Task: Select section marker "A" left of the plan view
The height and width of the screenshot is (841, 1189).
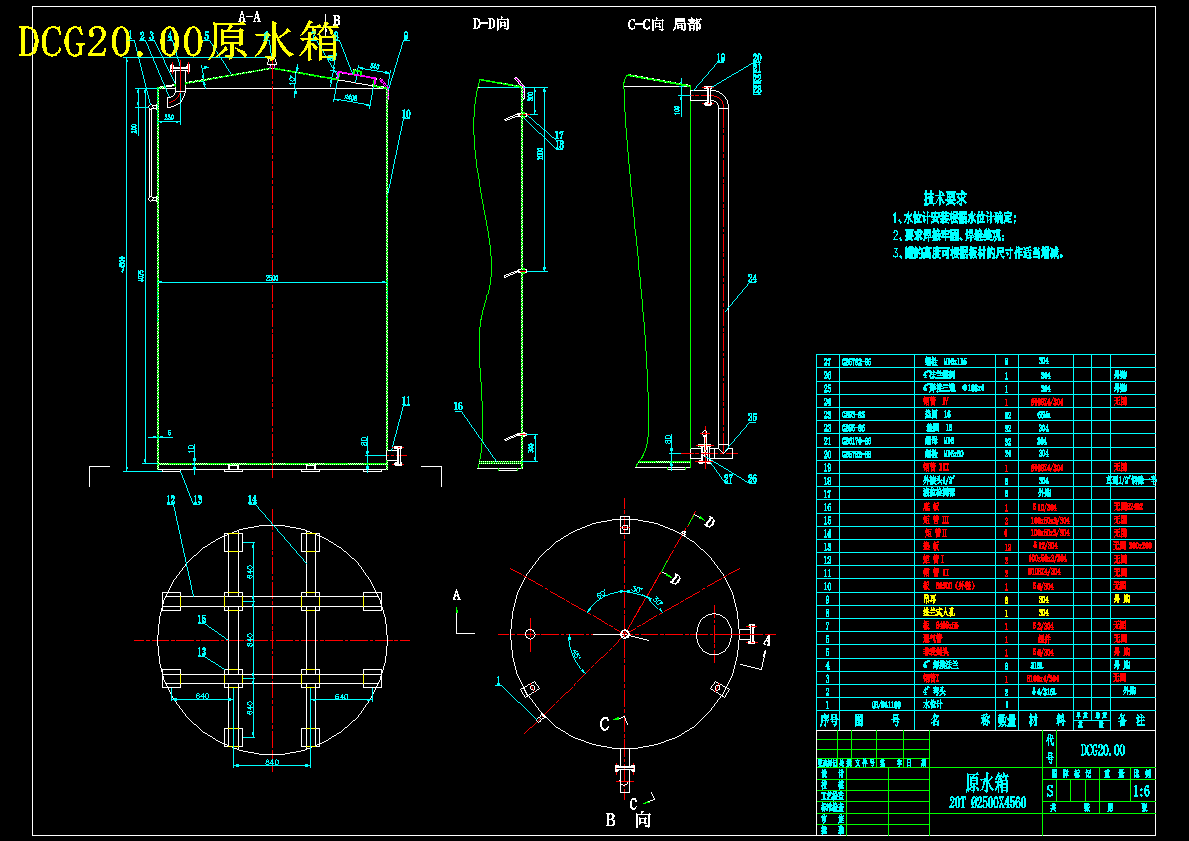Action: (x=456, y=595)
